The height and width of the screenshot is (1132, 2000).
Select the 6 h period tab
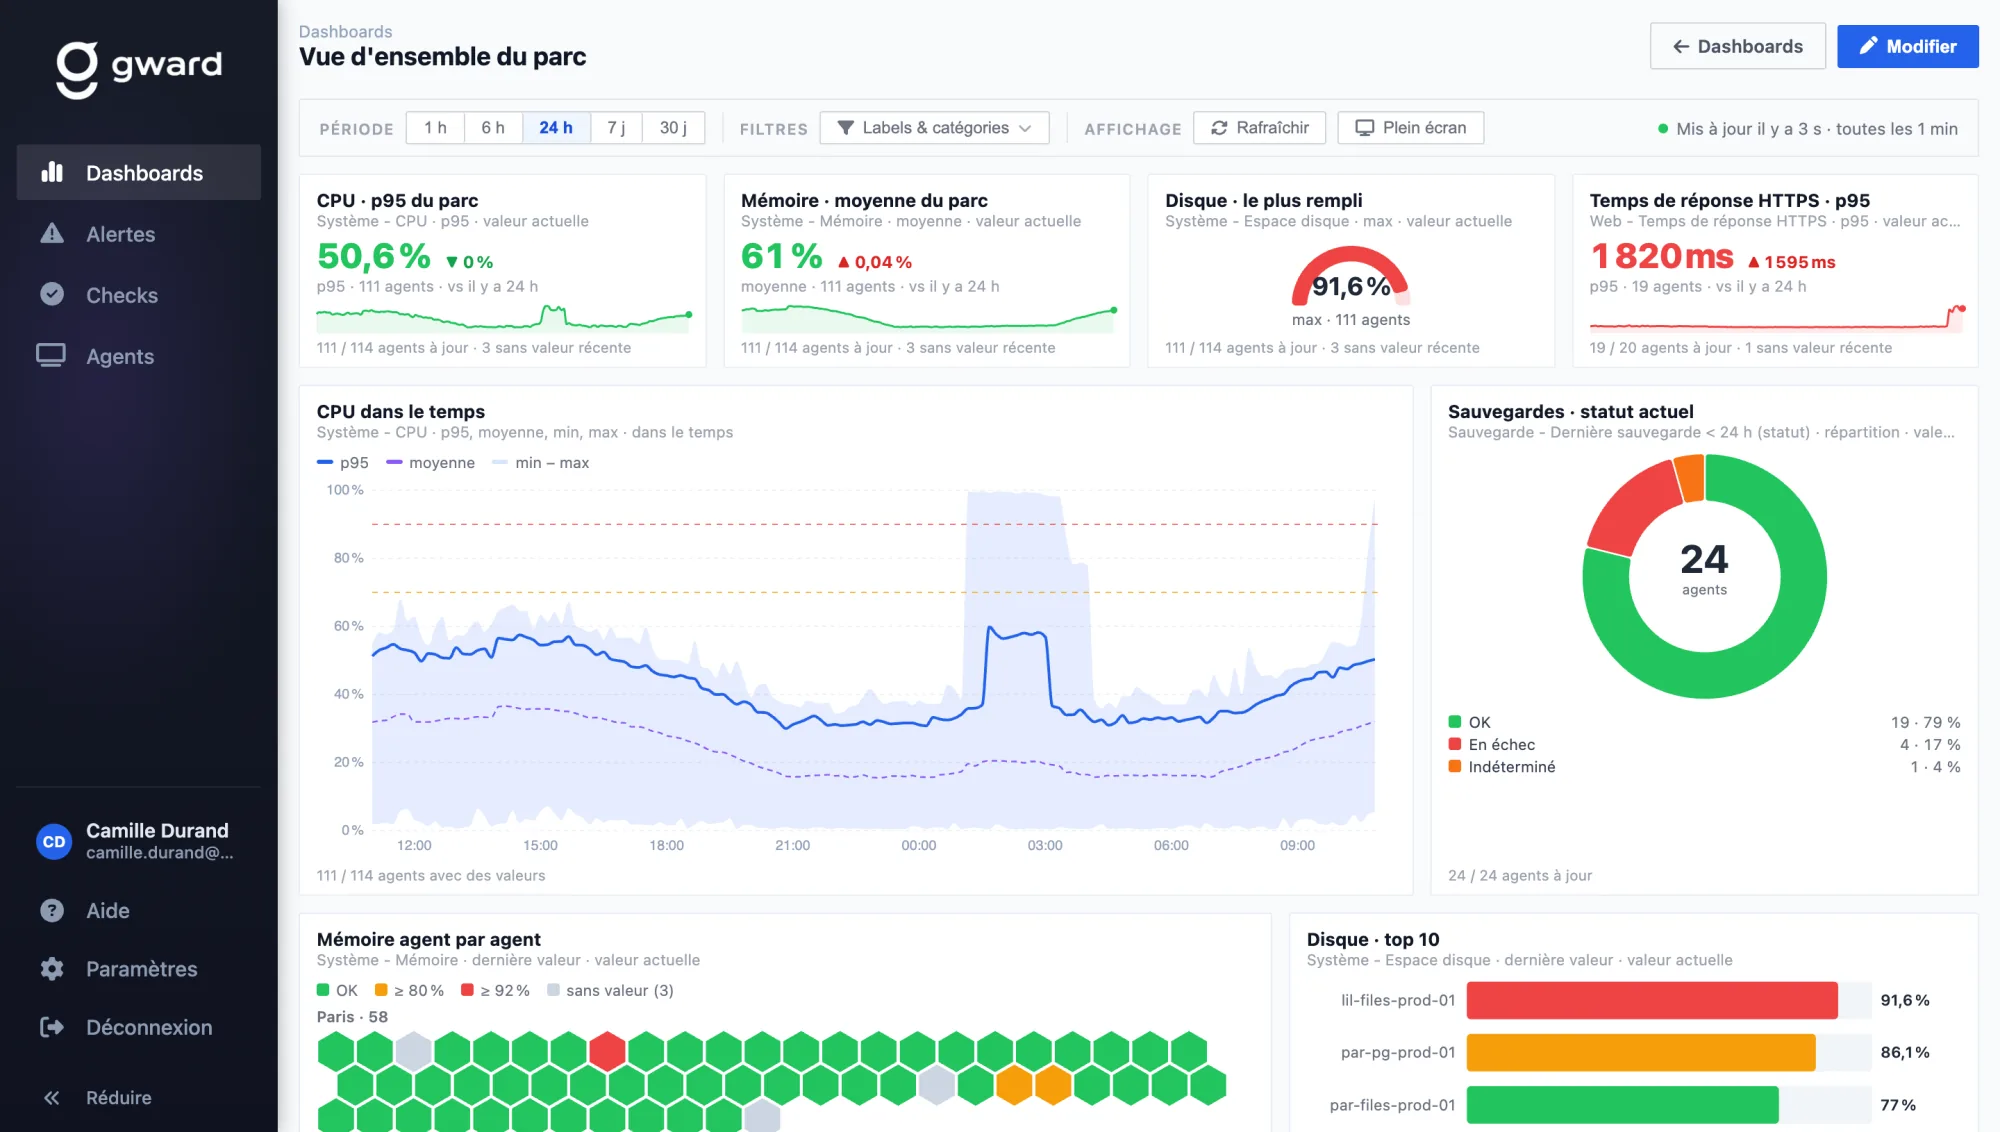click(493, 128)
